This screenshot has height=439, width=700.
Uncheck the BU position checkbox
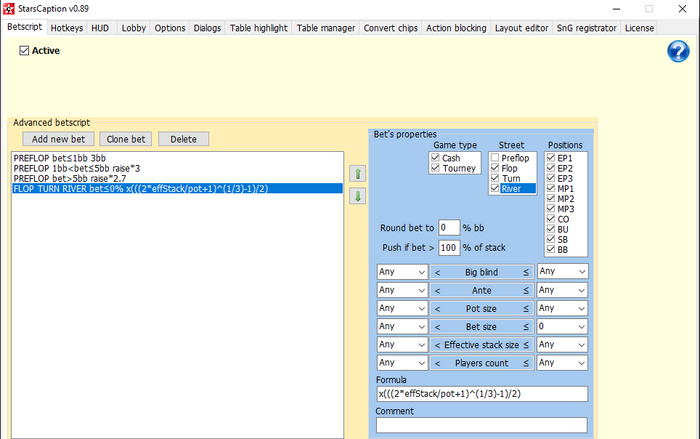tap(552, 229)
